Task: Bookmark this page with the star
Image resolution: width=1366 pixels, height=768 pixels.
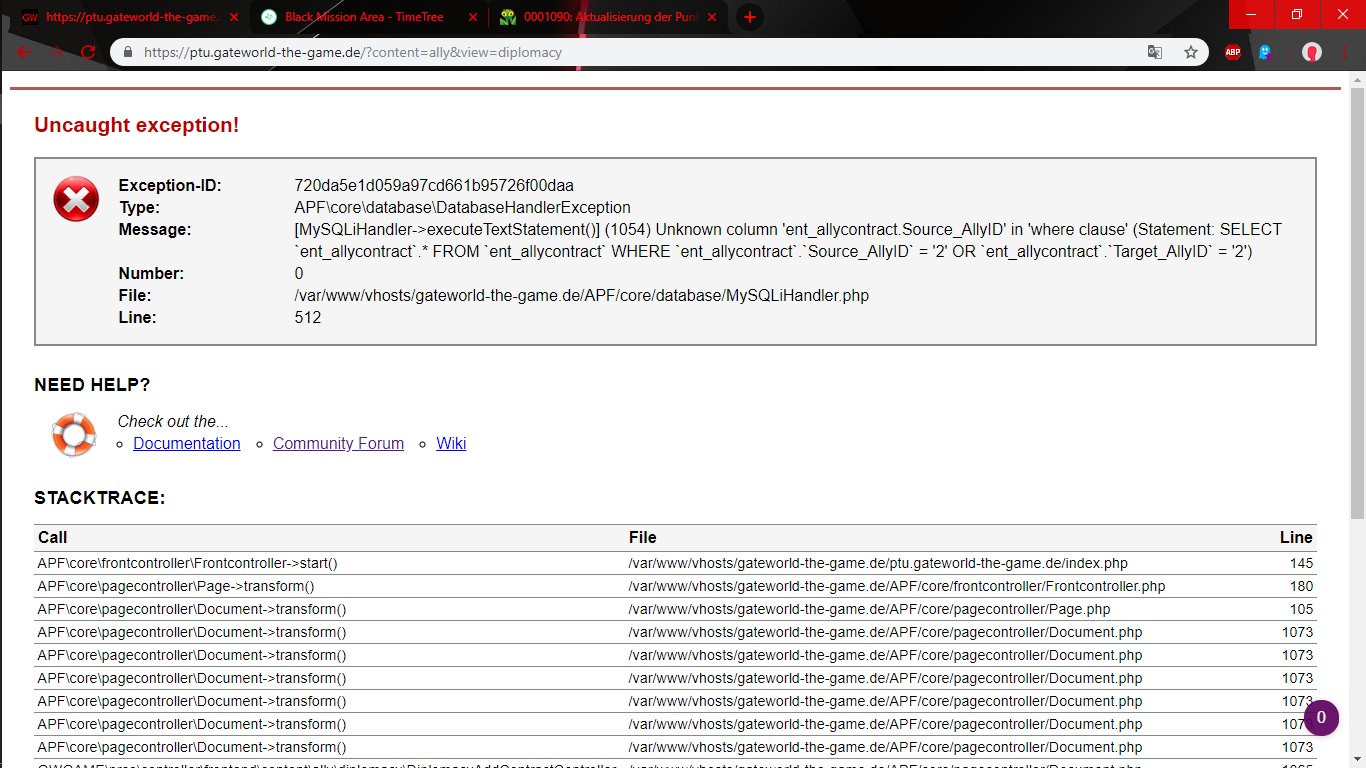Action: coord(1190,53)
